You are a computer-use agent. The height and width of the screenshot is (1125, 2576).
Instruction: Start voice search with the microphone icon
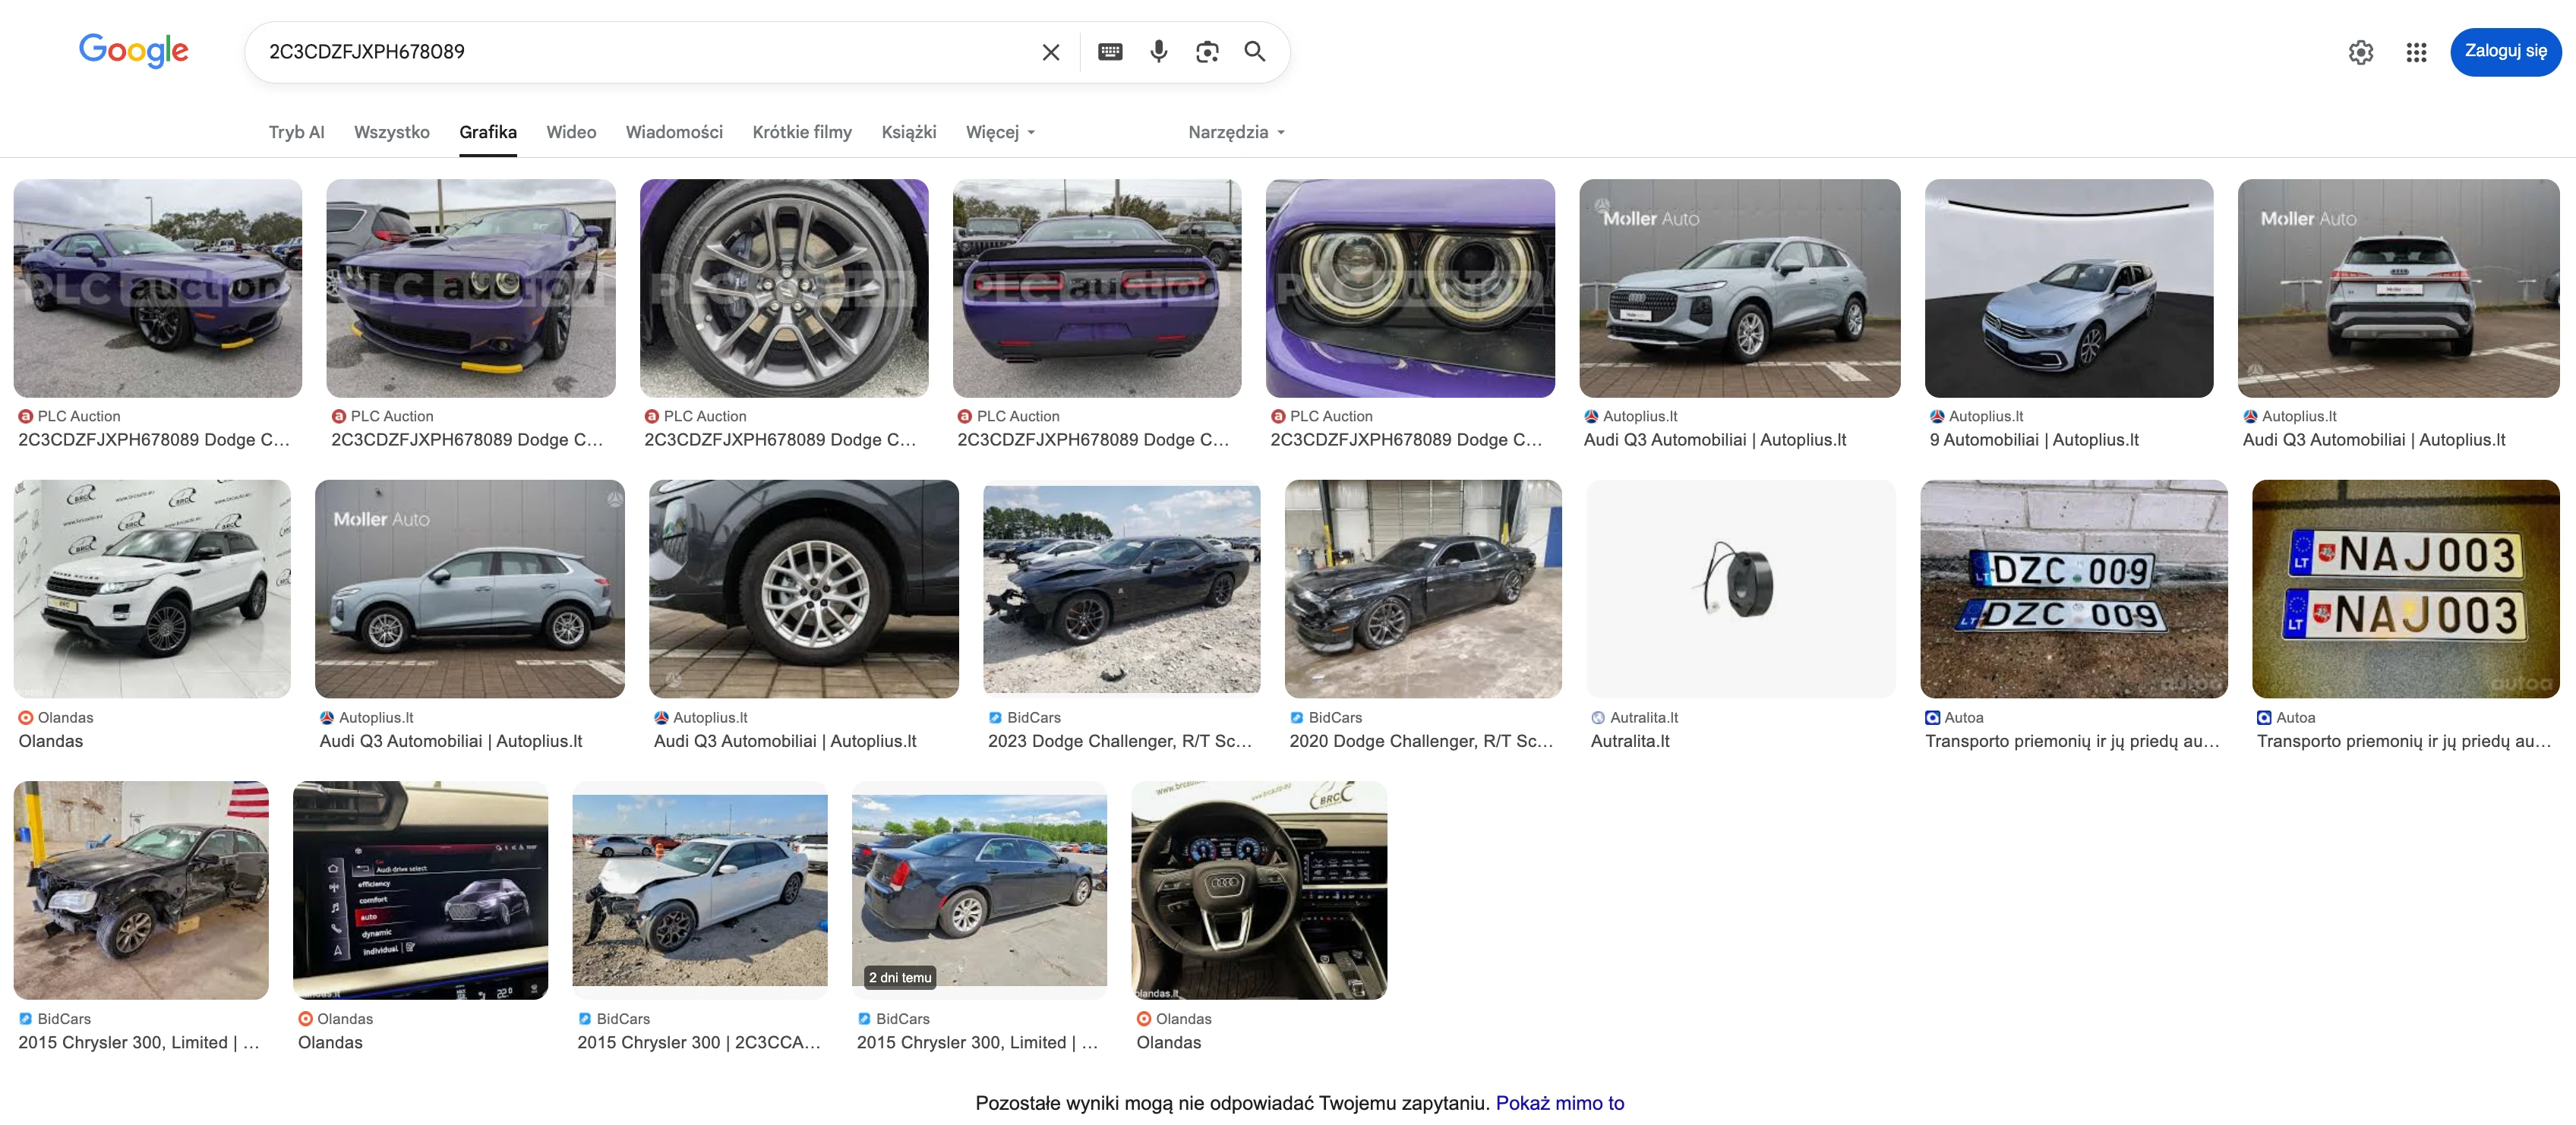[1158, 52]
